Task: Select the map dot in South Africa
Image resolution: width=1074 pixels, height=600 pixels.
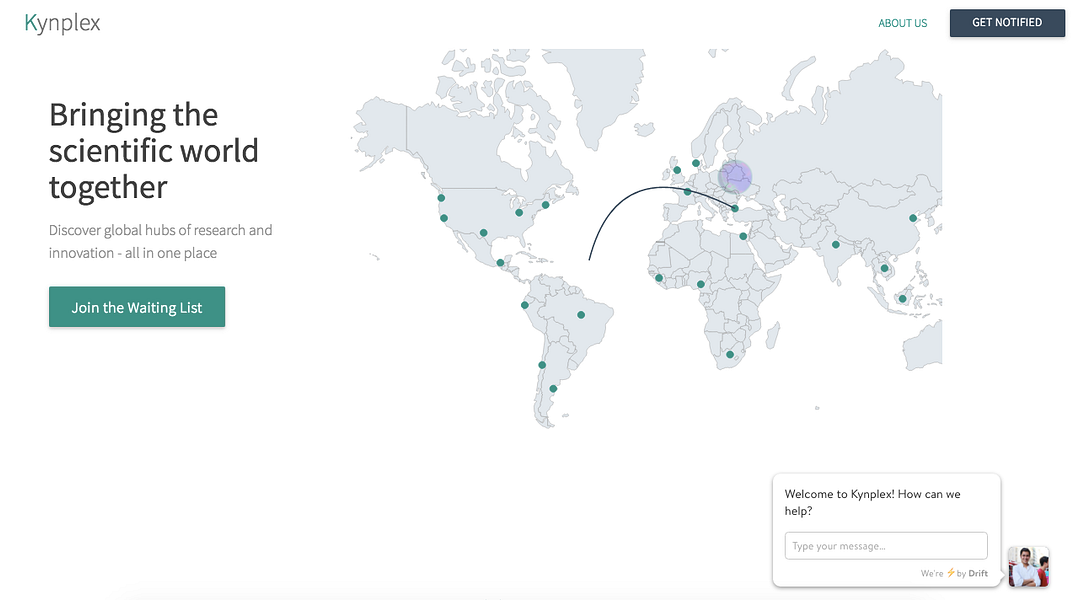Action: point(730,355)
